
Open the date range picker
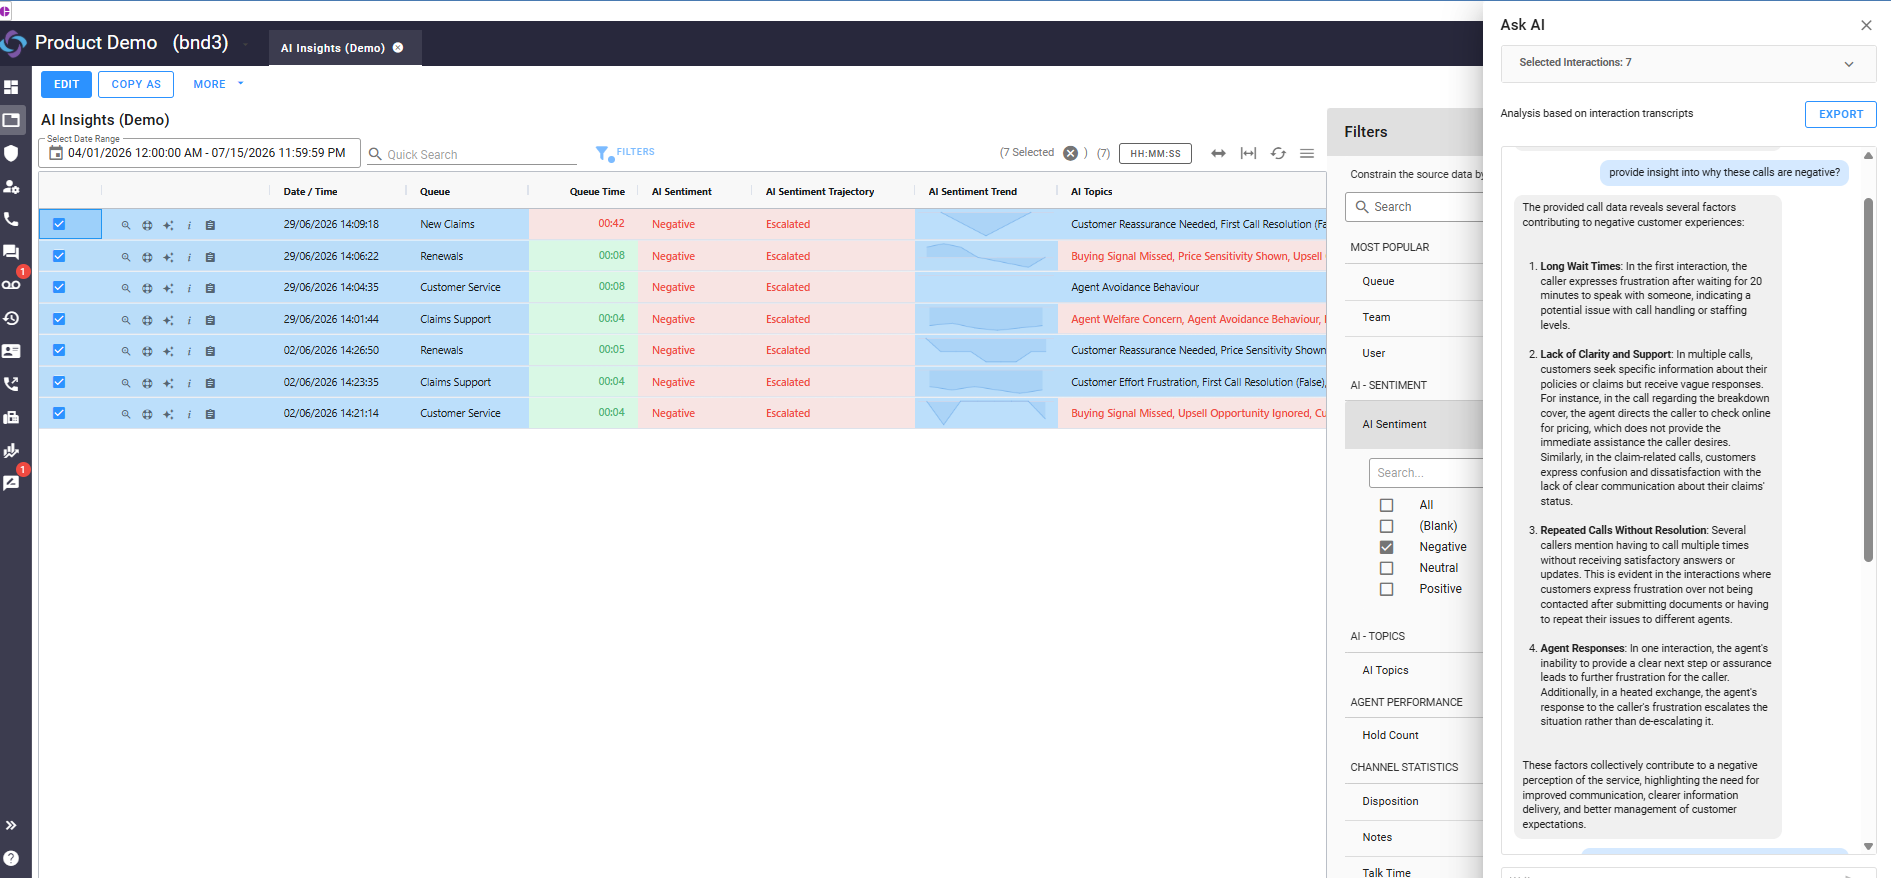point(199,153)
